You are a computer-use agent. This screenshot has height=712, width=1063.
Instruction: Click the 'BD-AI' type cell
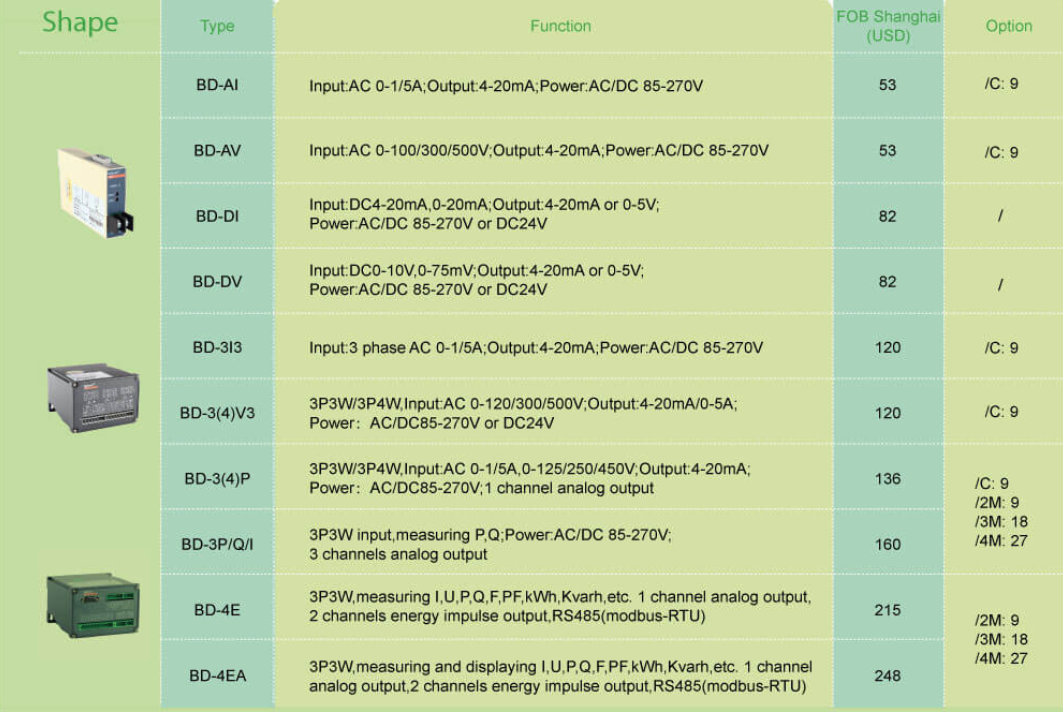click(x=217, y=85)
